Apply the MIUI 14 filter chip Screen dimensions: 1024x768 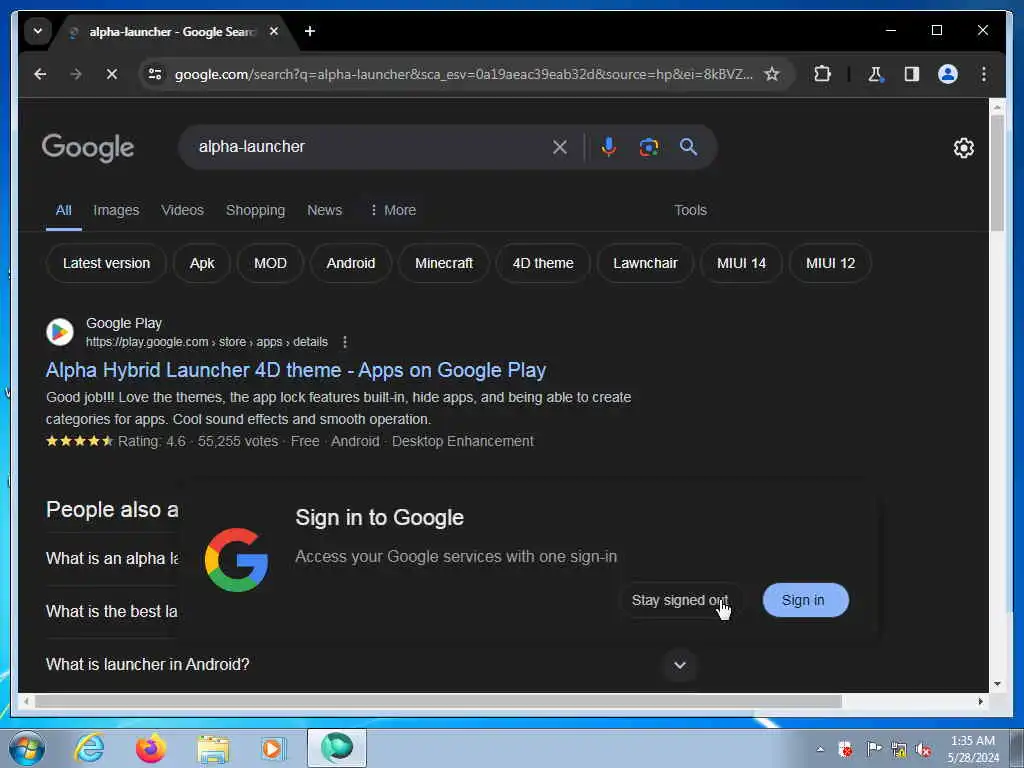coord(741,263)
